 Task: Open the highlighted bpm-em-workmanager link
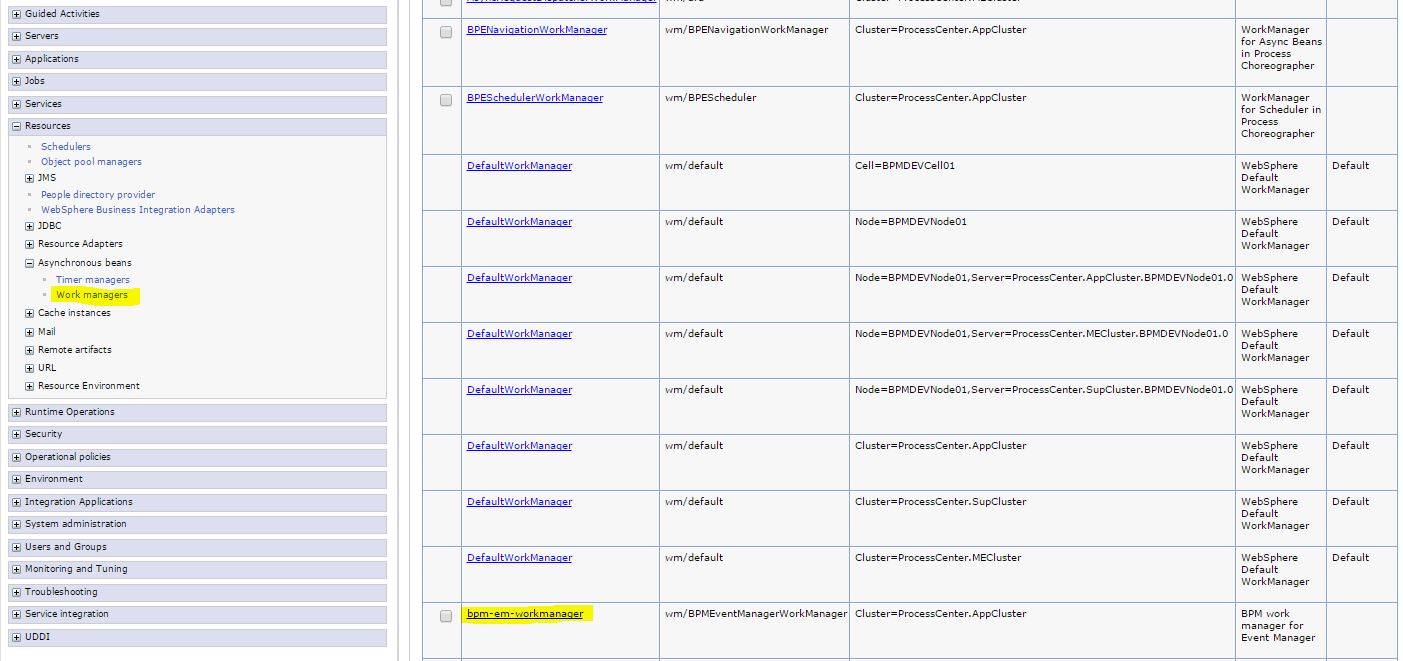[x=525, y=614]
